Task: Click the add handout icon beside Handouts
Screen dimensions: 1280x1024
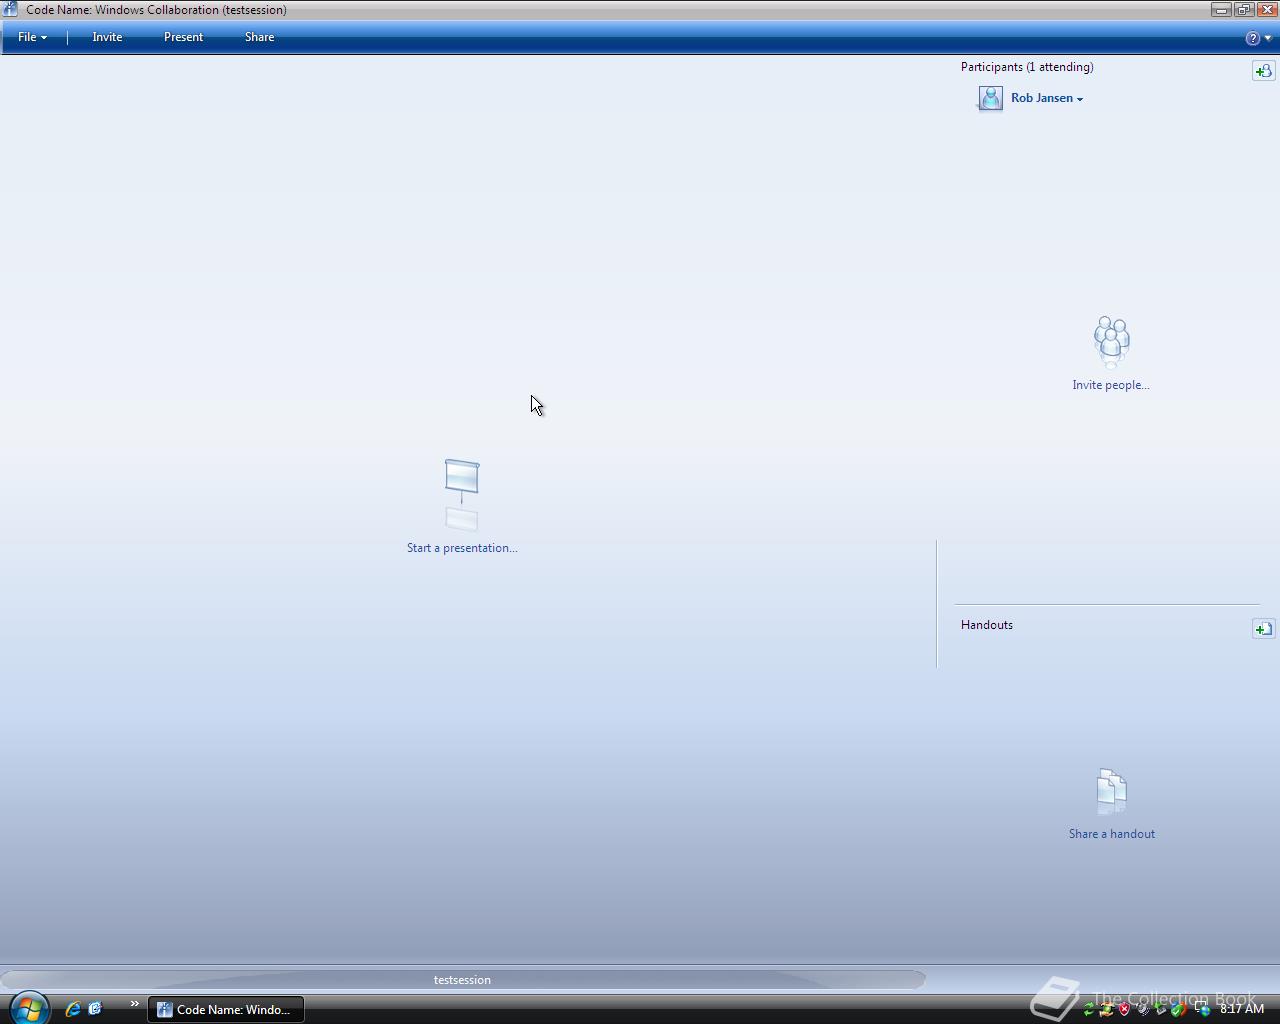Action: pos(1263,629)
